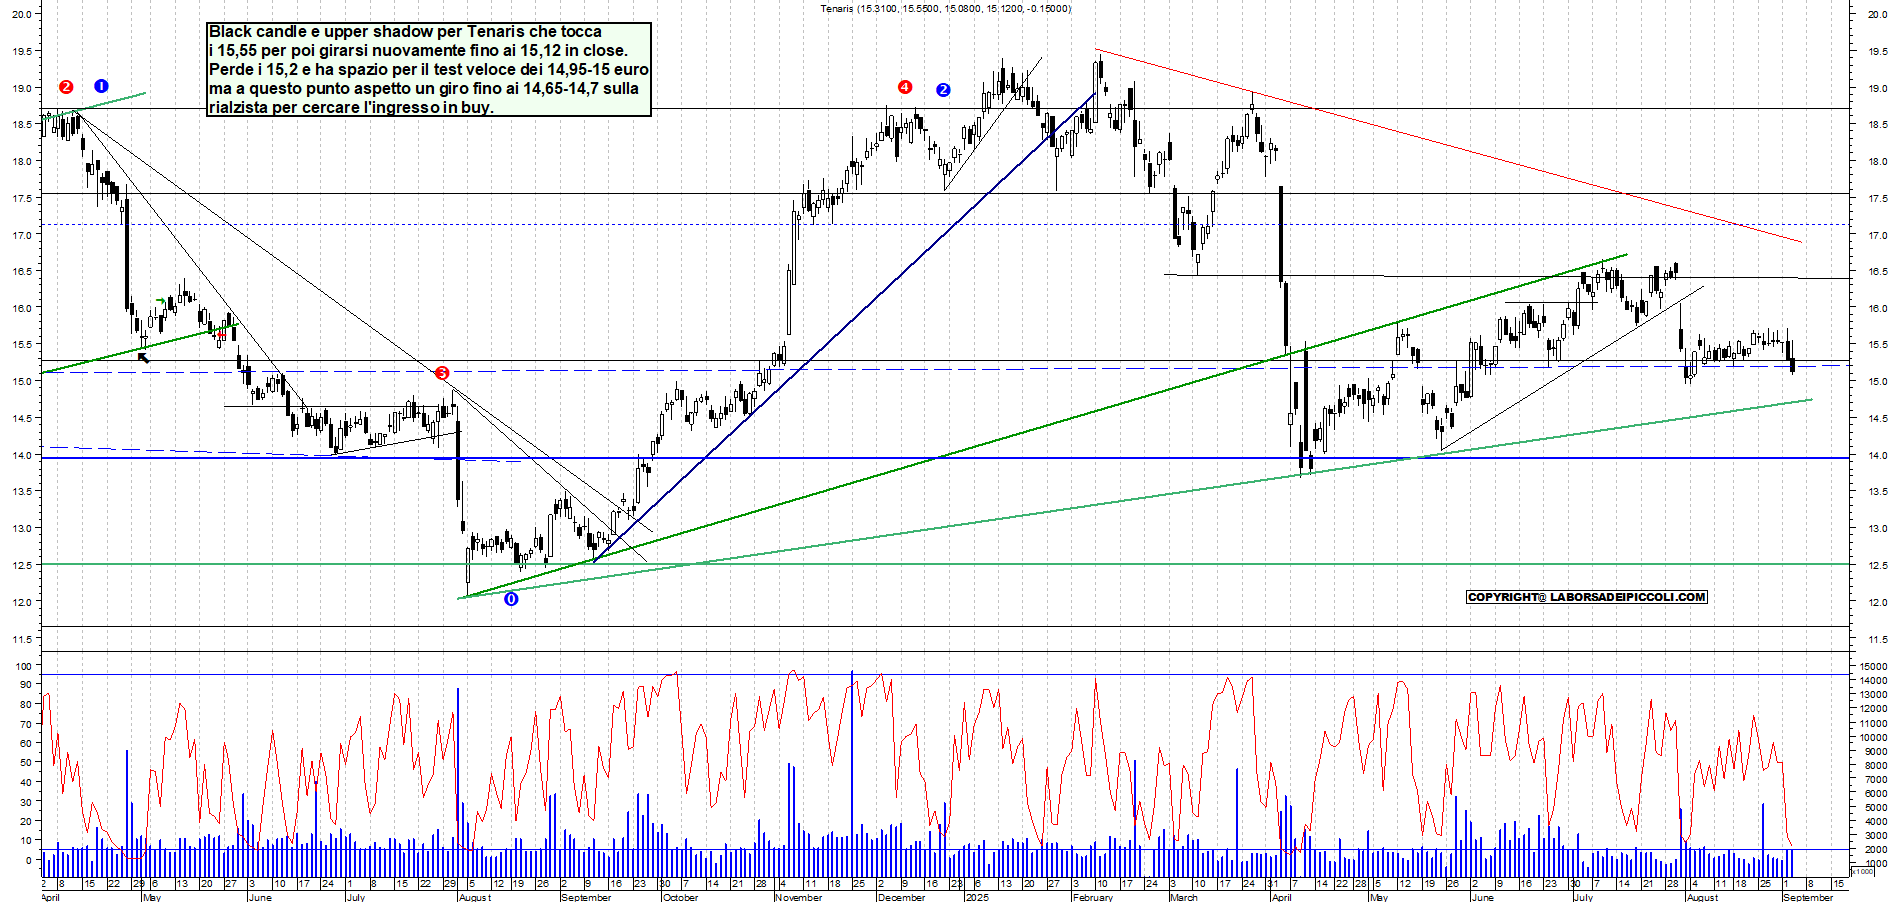
Task: Click the March label on the date axis
Action: tap(1183, 897)
